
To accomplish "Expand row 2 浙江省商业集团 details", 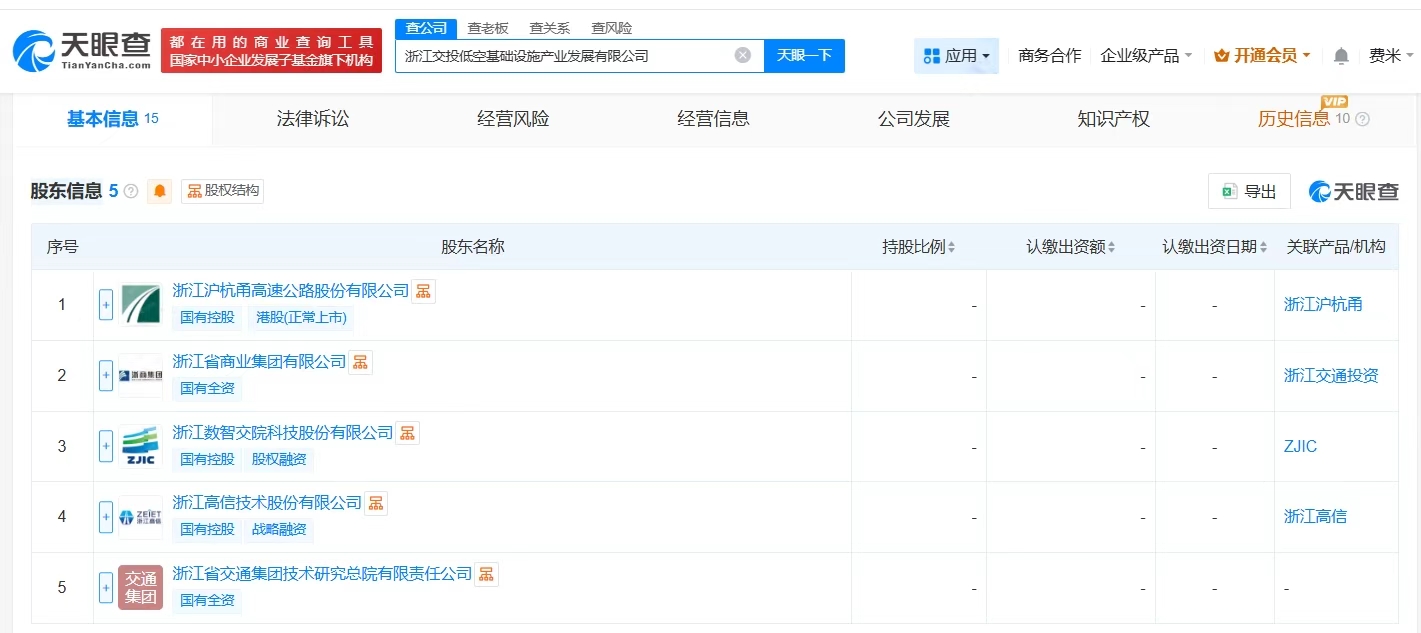I will (x=106, y=376).
